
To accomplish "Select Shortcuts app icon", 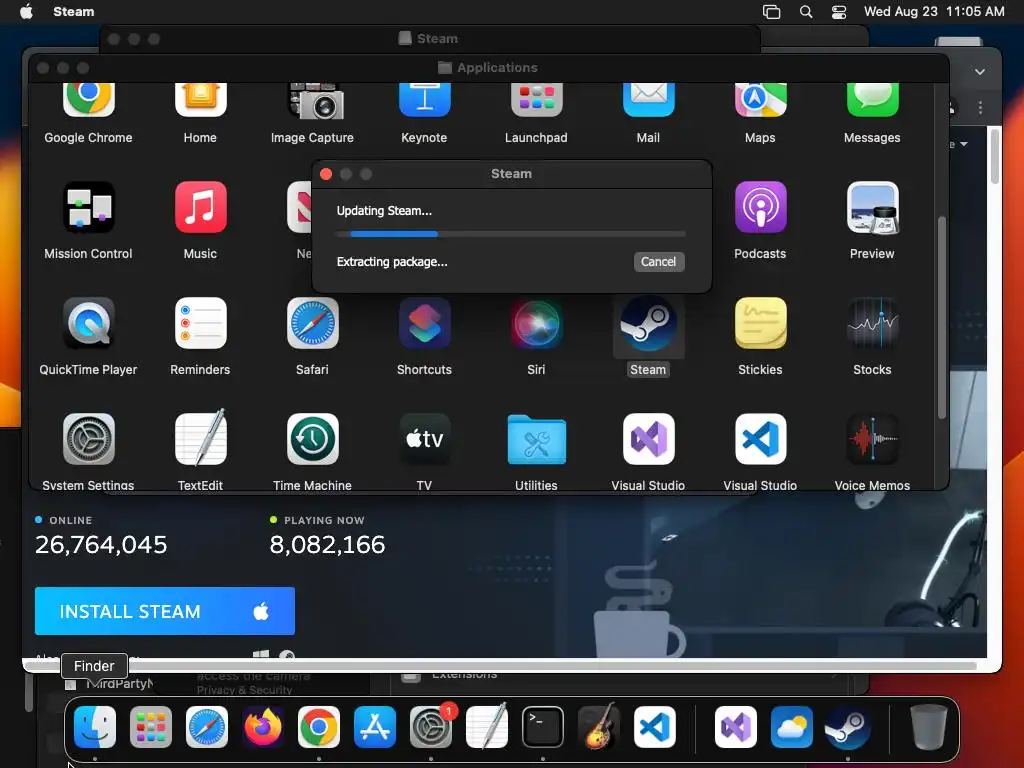I will (424, 323).
